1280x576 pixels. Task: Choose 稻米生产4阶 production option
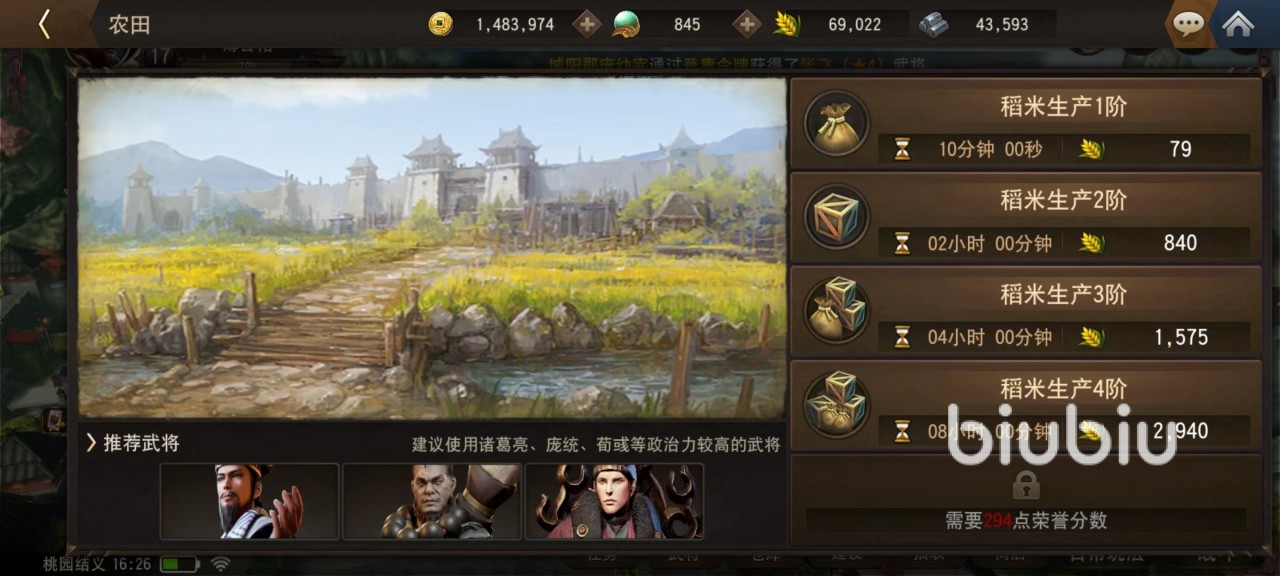[x=1025, y=405]
